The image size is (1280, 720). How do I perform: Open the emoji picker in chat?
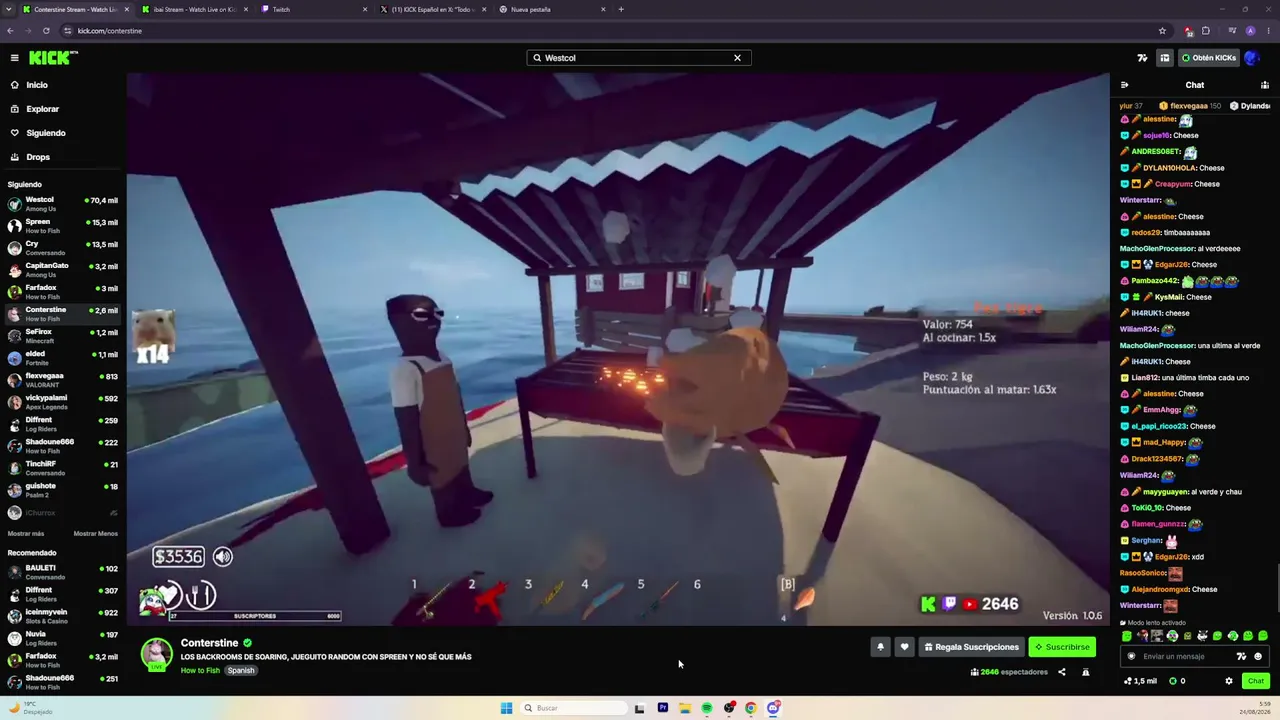[1258, 657]
